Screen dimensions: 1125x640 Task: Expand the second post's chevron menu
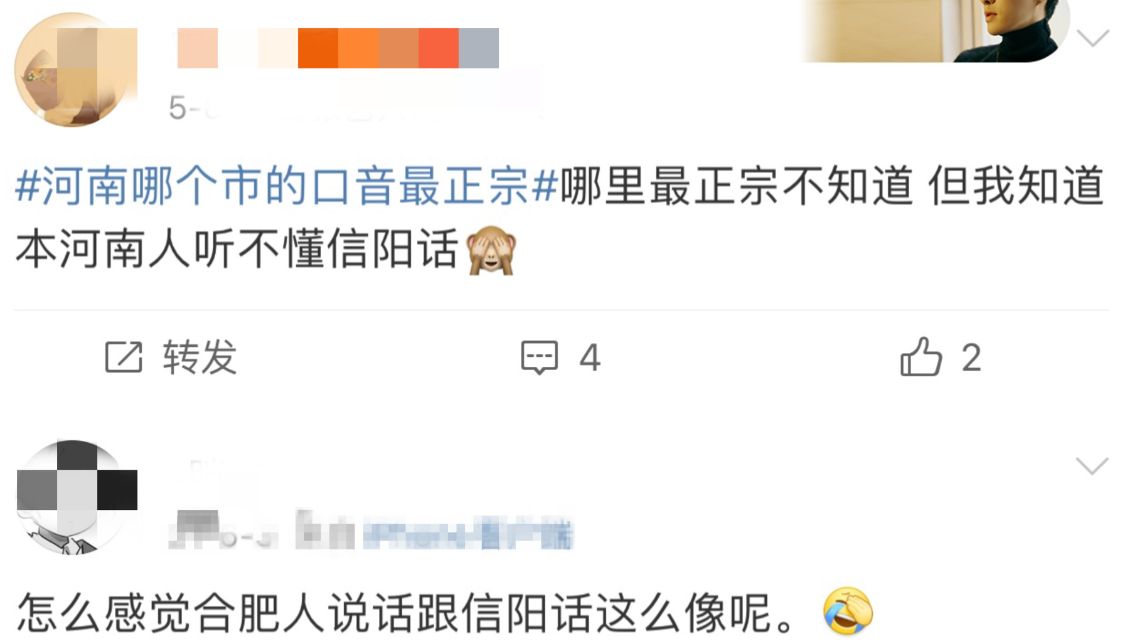click(1092, 466)
